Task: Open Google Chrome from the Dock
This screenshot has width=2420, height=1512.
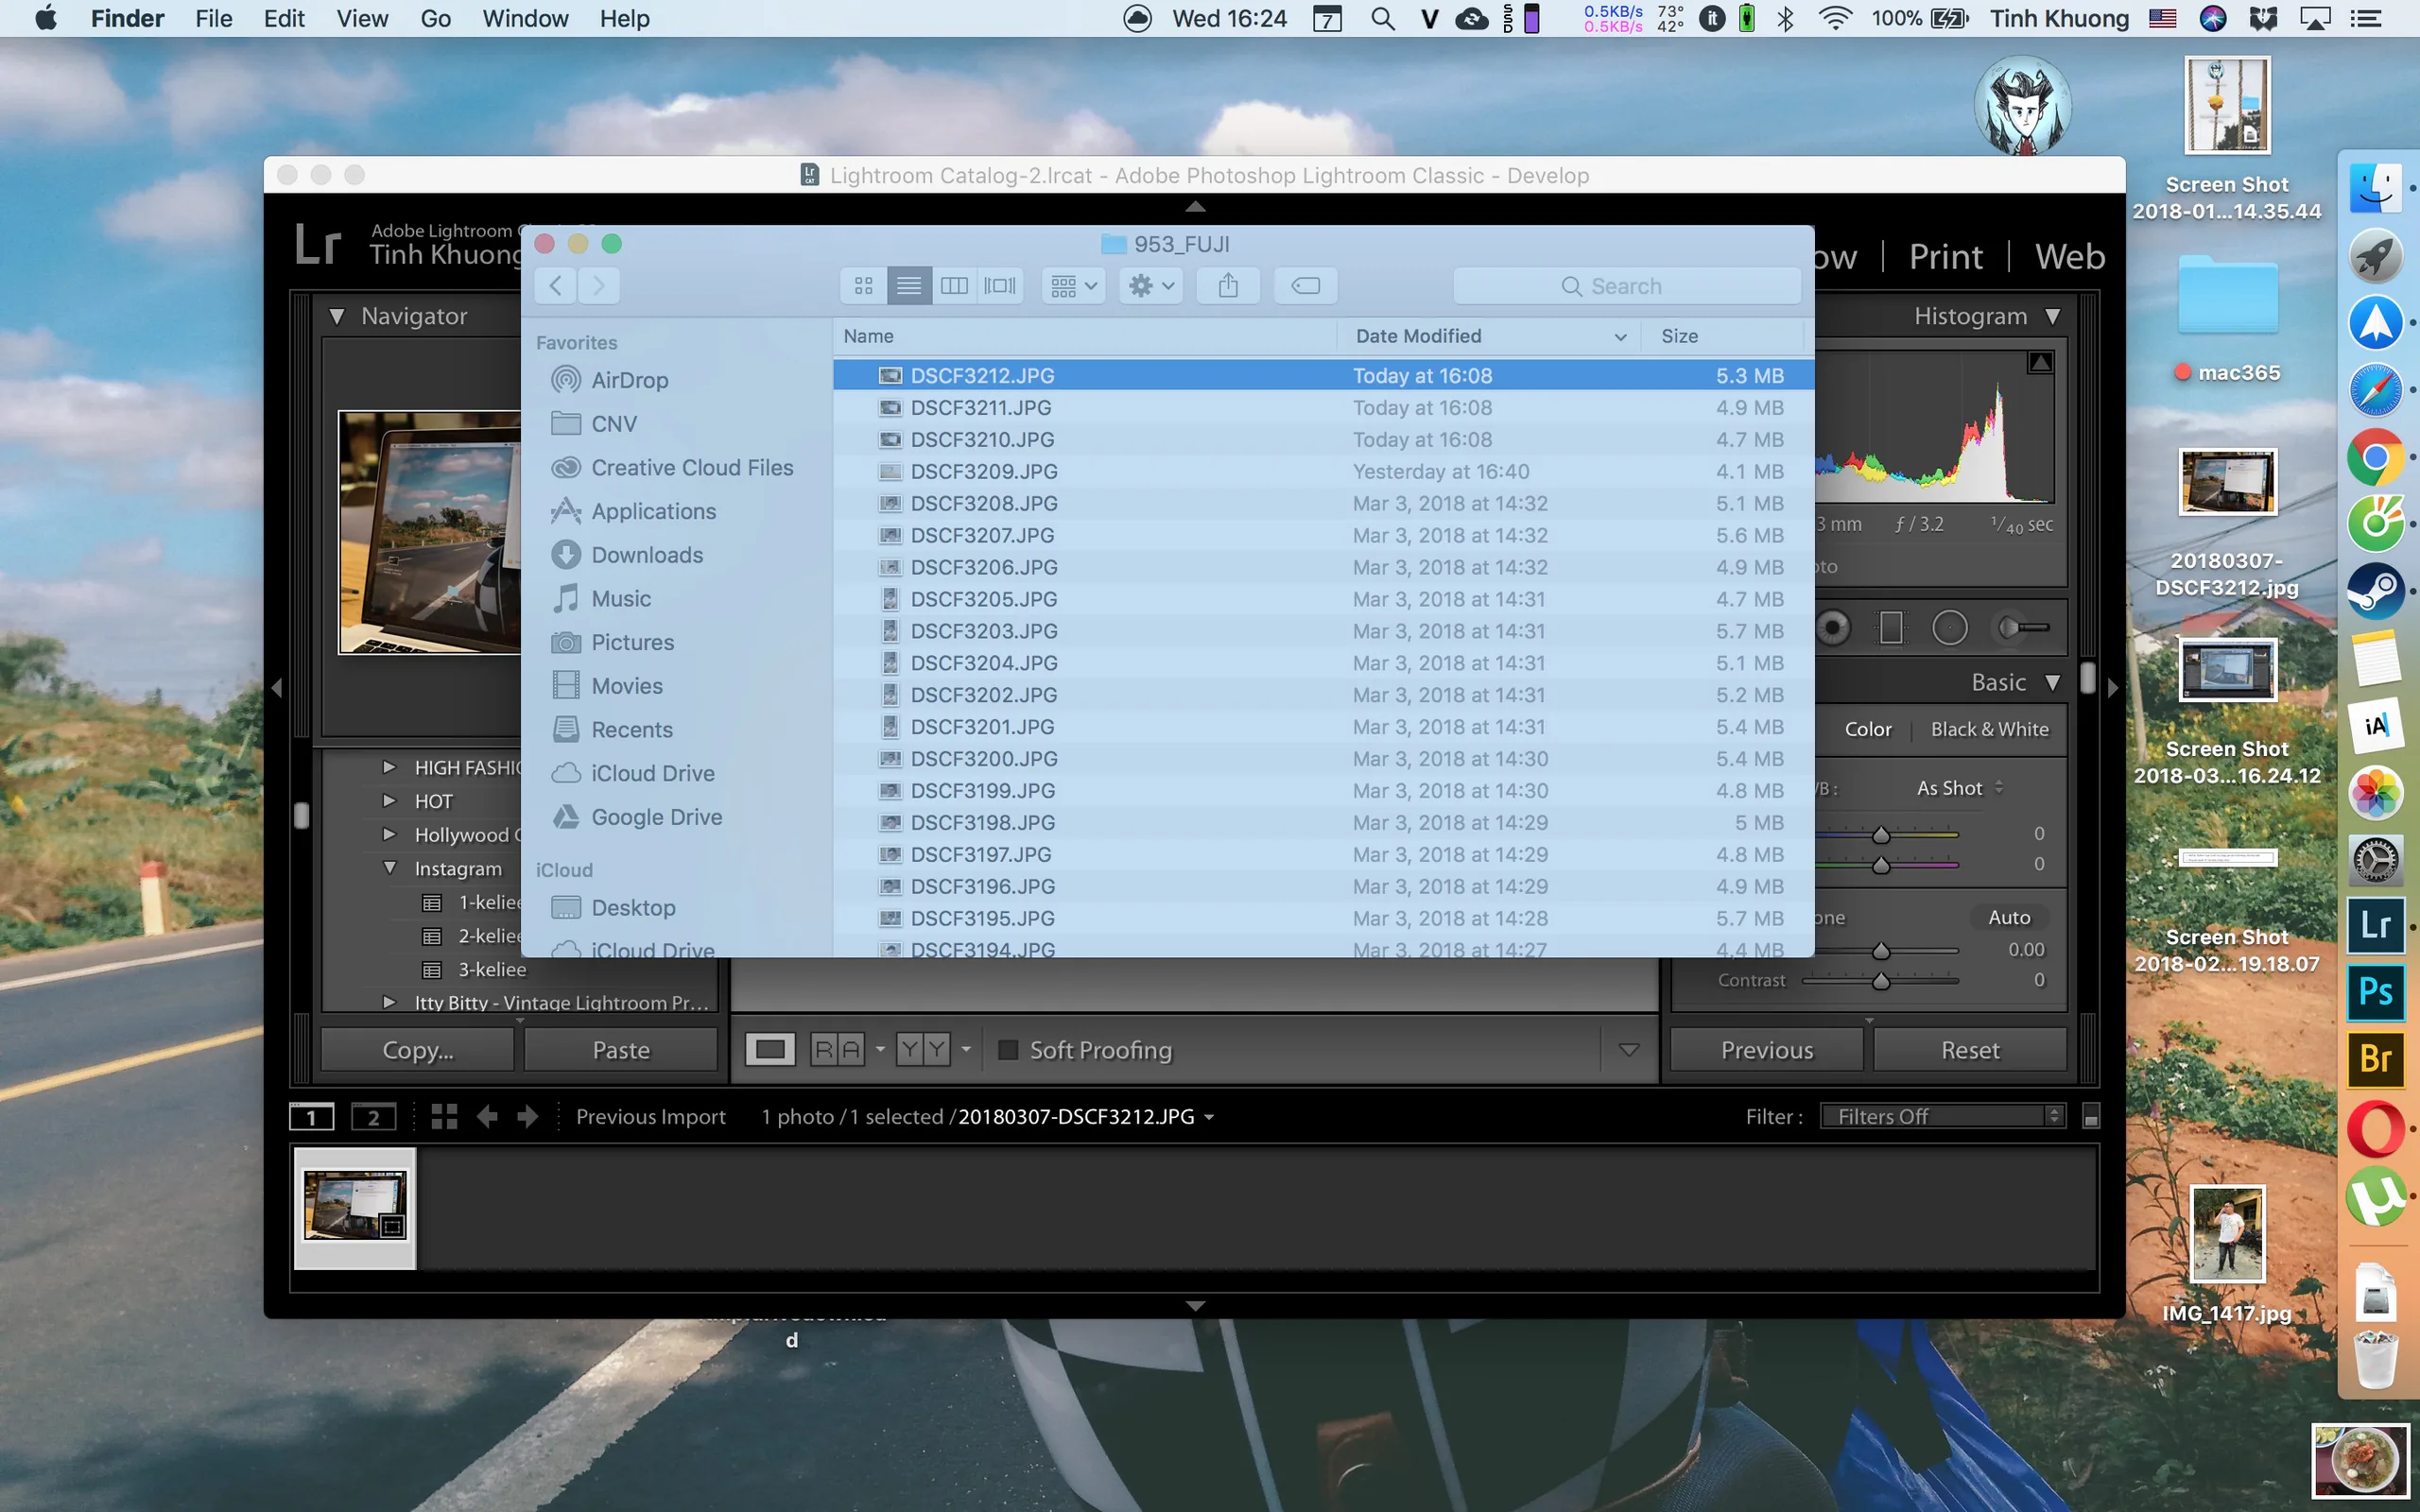Action: (2375, 457)
